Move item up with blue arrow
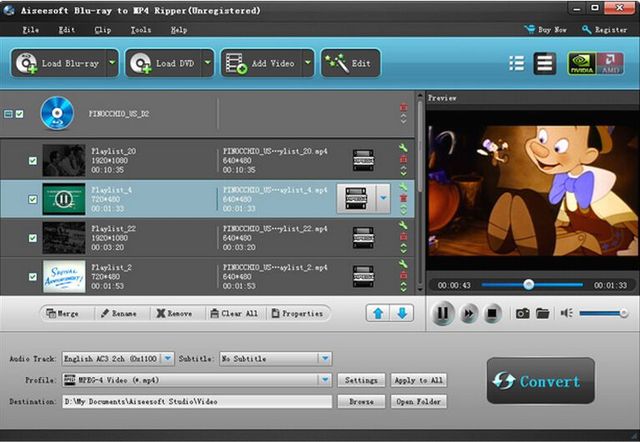 tap(378, 313)
